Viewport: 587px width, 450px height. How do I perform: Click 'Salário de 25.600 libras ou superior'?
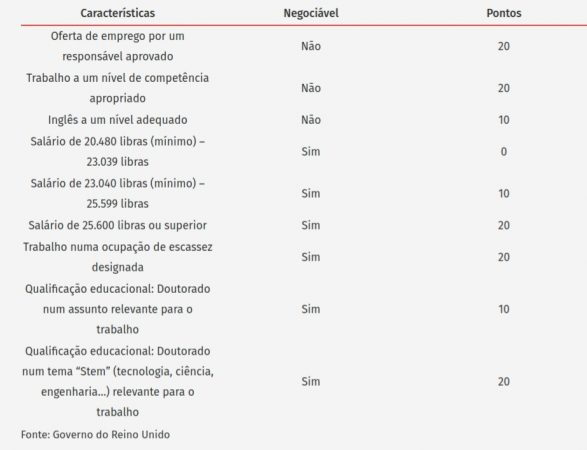[x=118, y=225]
